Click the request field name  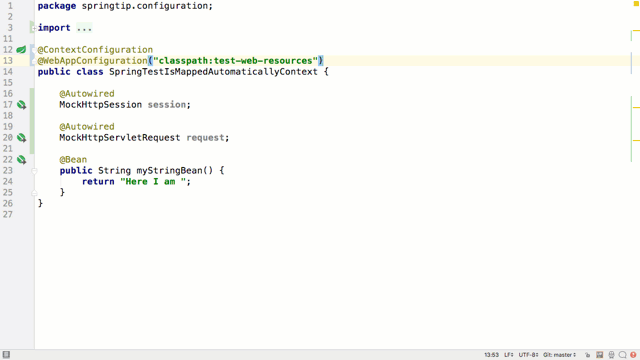[205, 138]
